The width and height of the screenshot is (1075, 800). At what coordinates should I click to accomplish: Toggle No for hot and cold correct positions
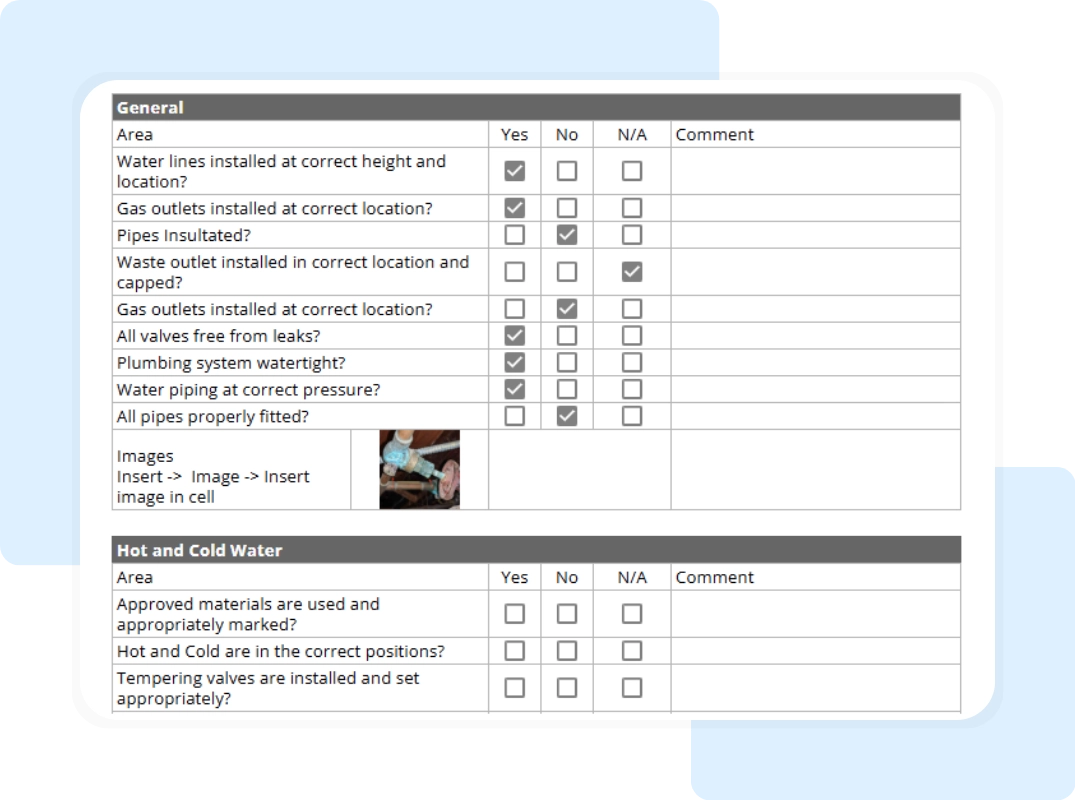click(x=566, y=650)
